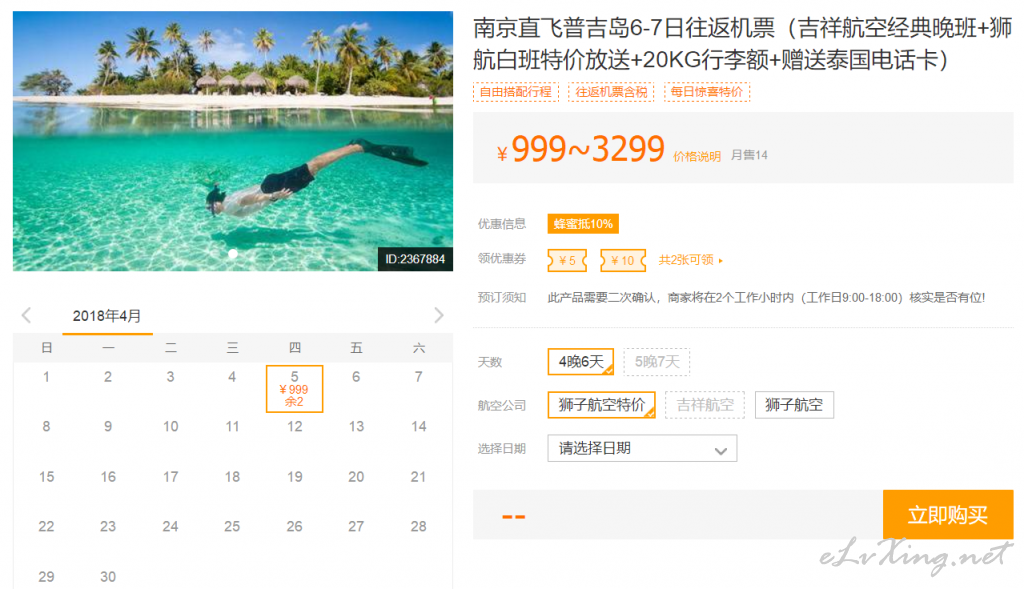Open the 价格说明 price explanation link
The image size is (1024, 589).
(697, 156)
